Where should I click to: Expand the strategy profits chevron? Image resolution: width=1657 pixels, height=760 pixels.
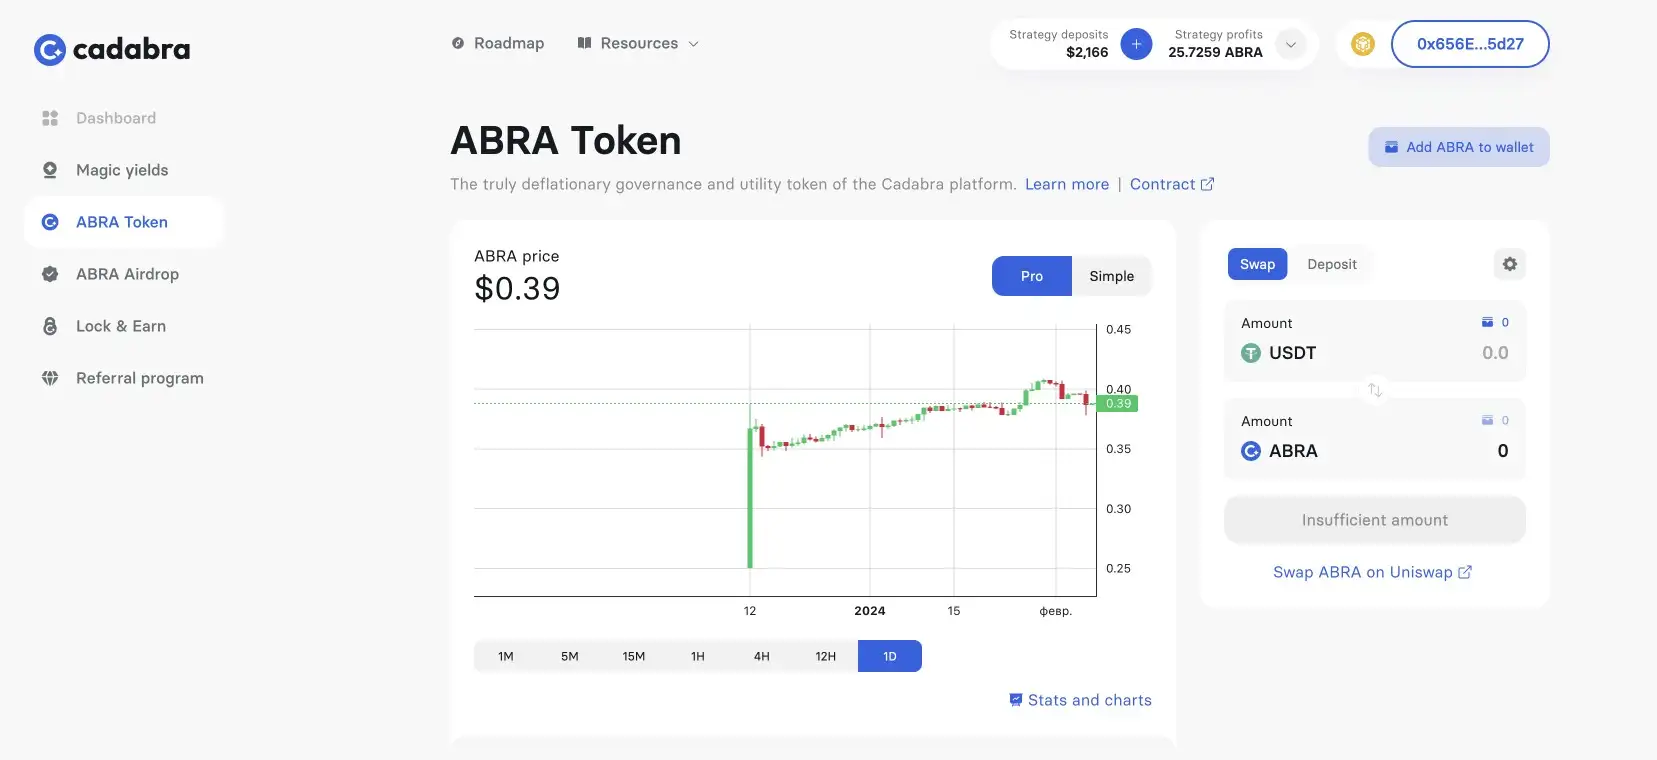click(1291, 44)
